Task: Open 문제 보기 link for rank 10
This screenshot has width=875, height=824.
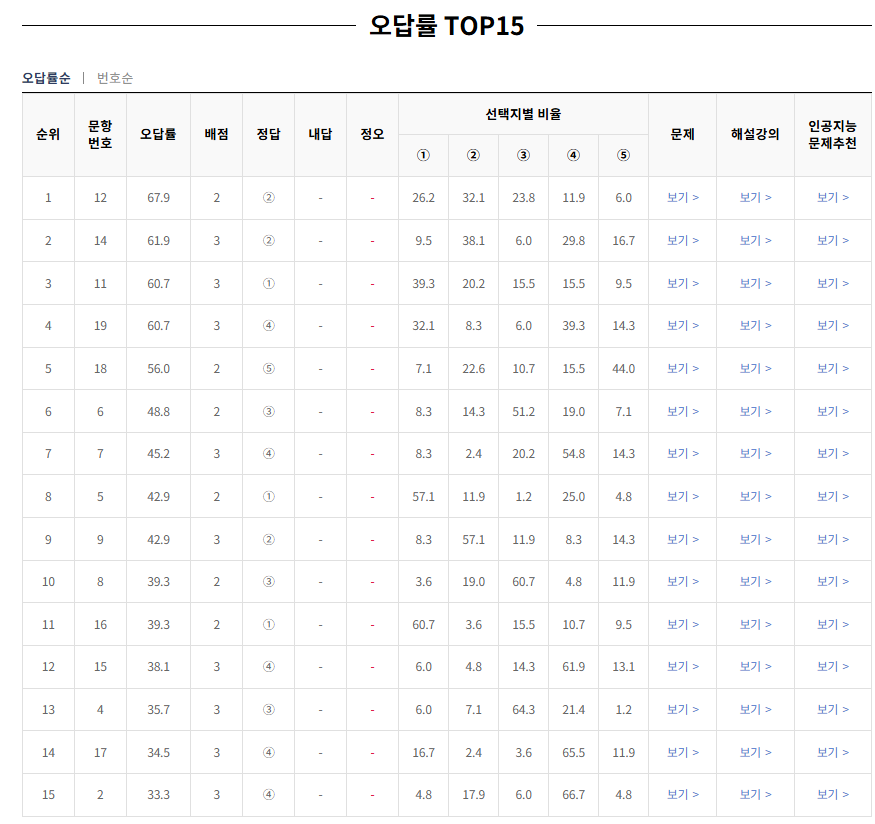Action: point(682,581)
